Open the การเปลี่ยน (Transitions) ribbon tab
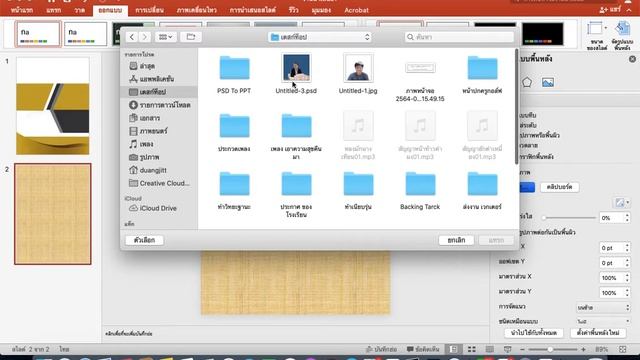This screenshot has width=640, height=360. click(x=149, y=10)
